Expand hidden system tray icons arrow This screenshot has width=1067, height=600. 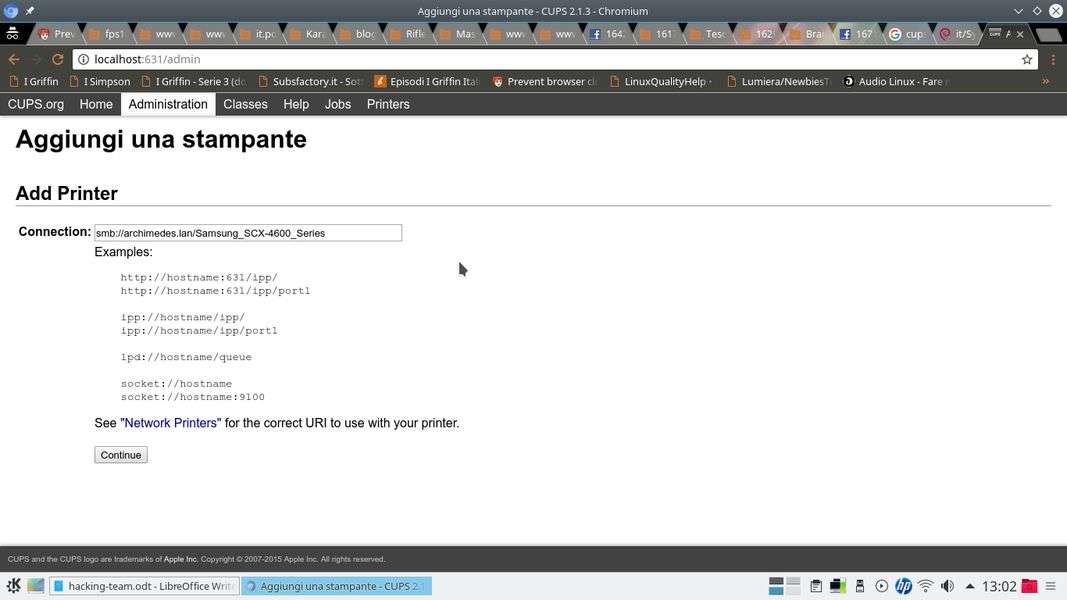(x=969, y=586)
